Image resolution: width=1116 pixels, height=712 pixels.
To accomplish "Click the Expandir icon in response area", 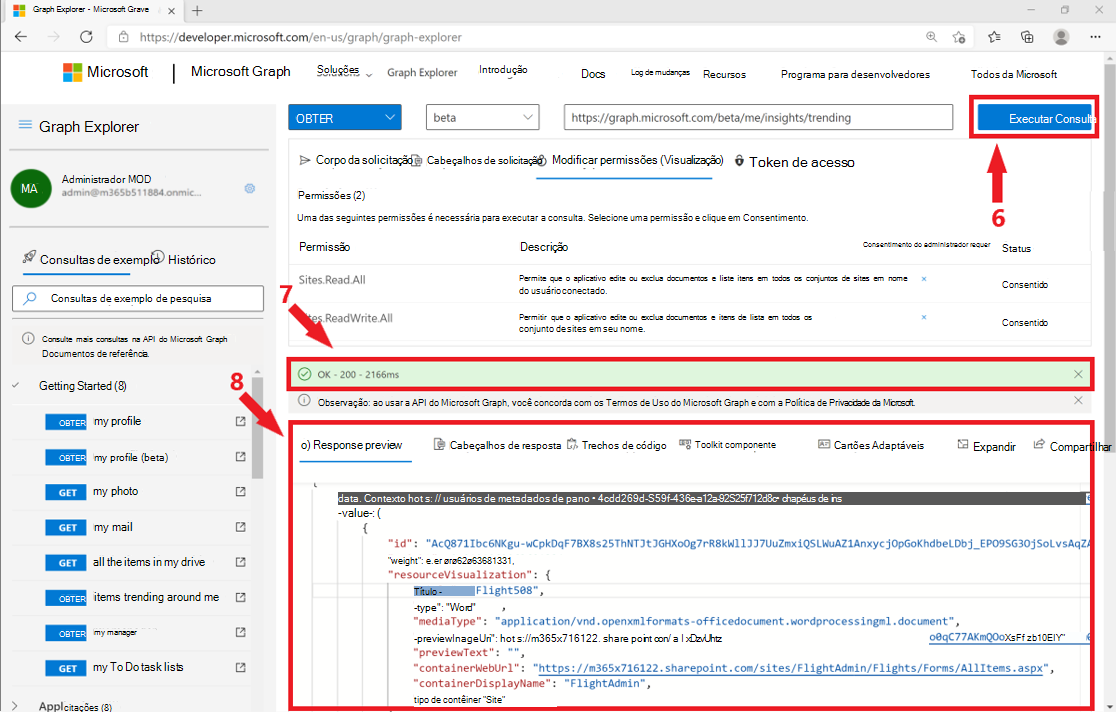I will coord(963,444).
